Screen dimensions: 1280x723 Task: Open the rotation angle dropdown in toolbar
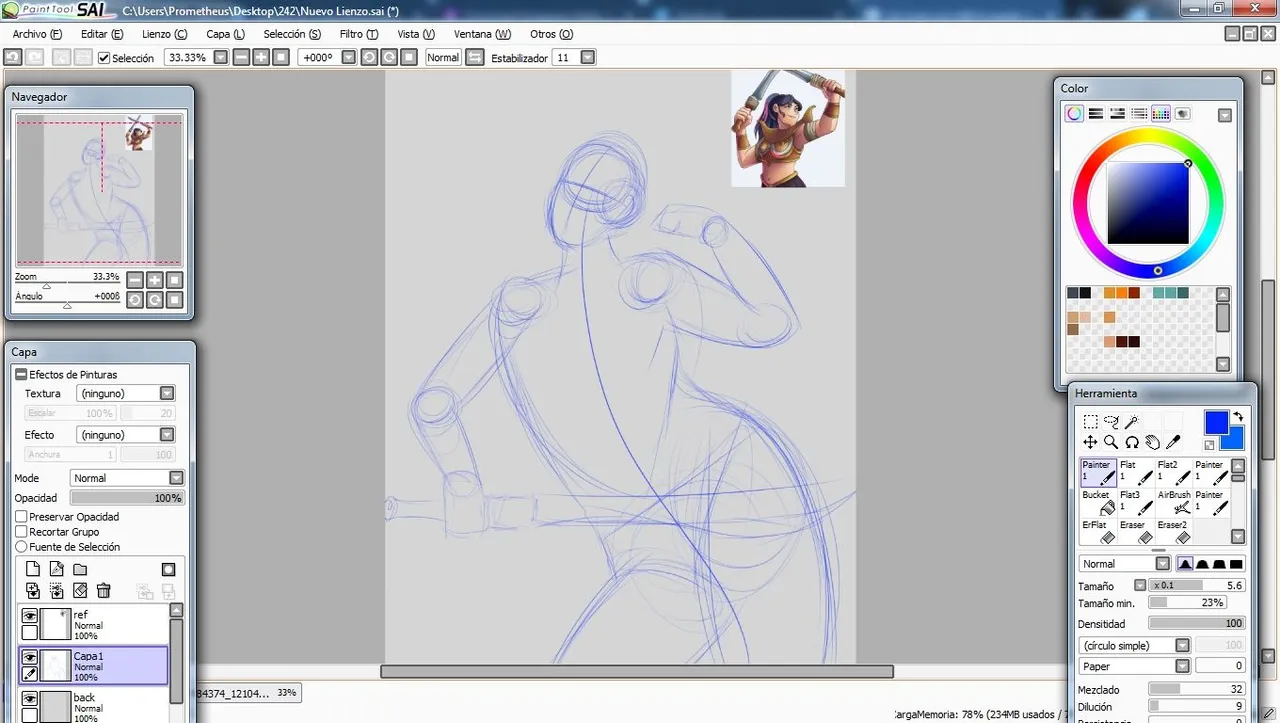point(349,58)
